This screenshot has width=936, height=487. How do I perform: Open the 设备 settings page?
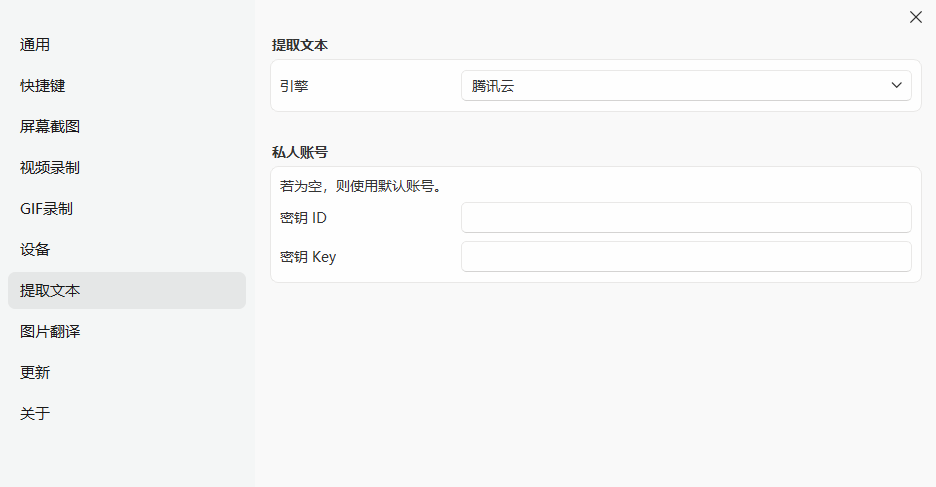click(35, 250)
